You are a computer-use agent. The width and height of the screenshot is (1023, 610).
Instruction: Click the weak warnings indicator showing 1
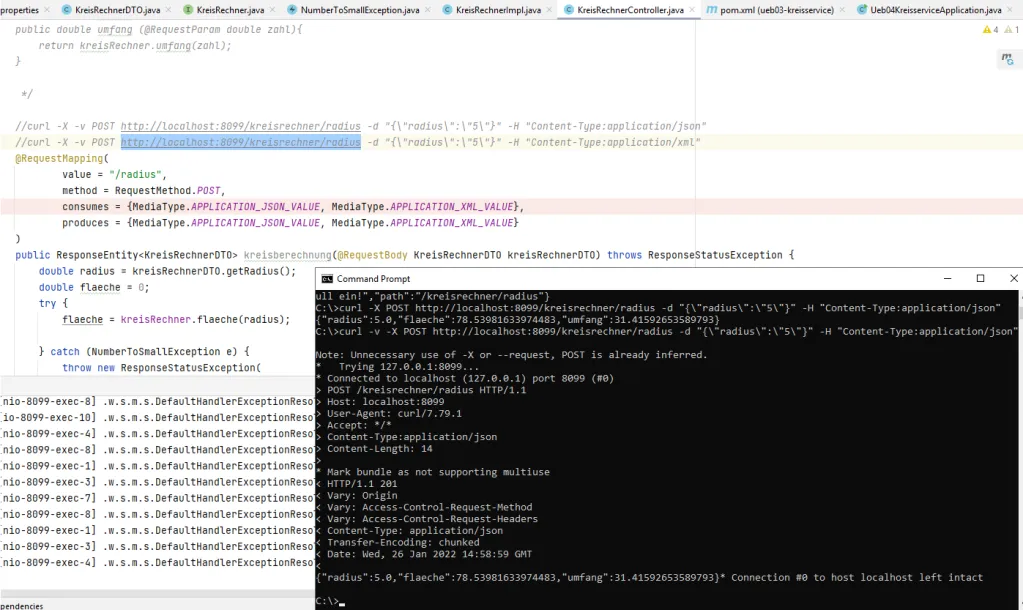1012,29
